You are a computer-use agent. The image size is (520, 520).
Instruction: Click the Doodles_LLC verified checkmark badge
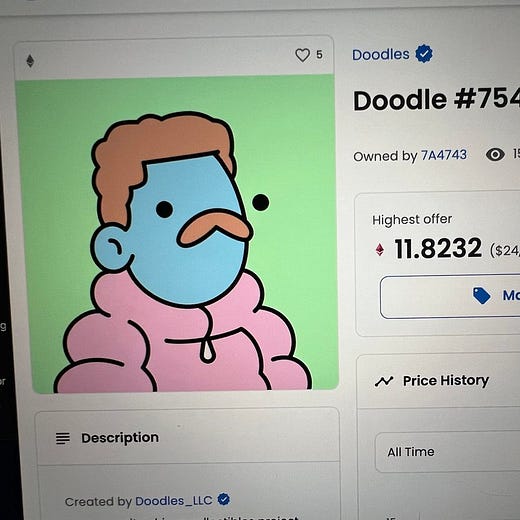(x=223, y=499)
